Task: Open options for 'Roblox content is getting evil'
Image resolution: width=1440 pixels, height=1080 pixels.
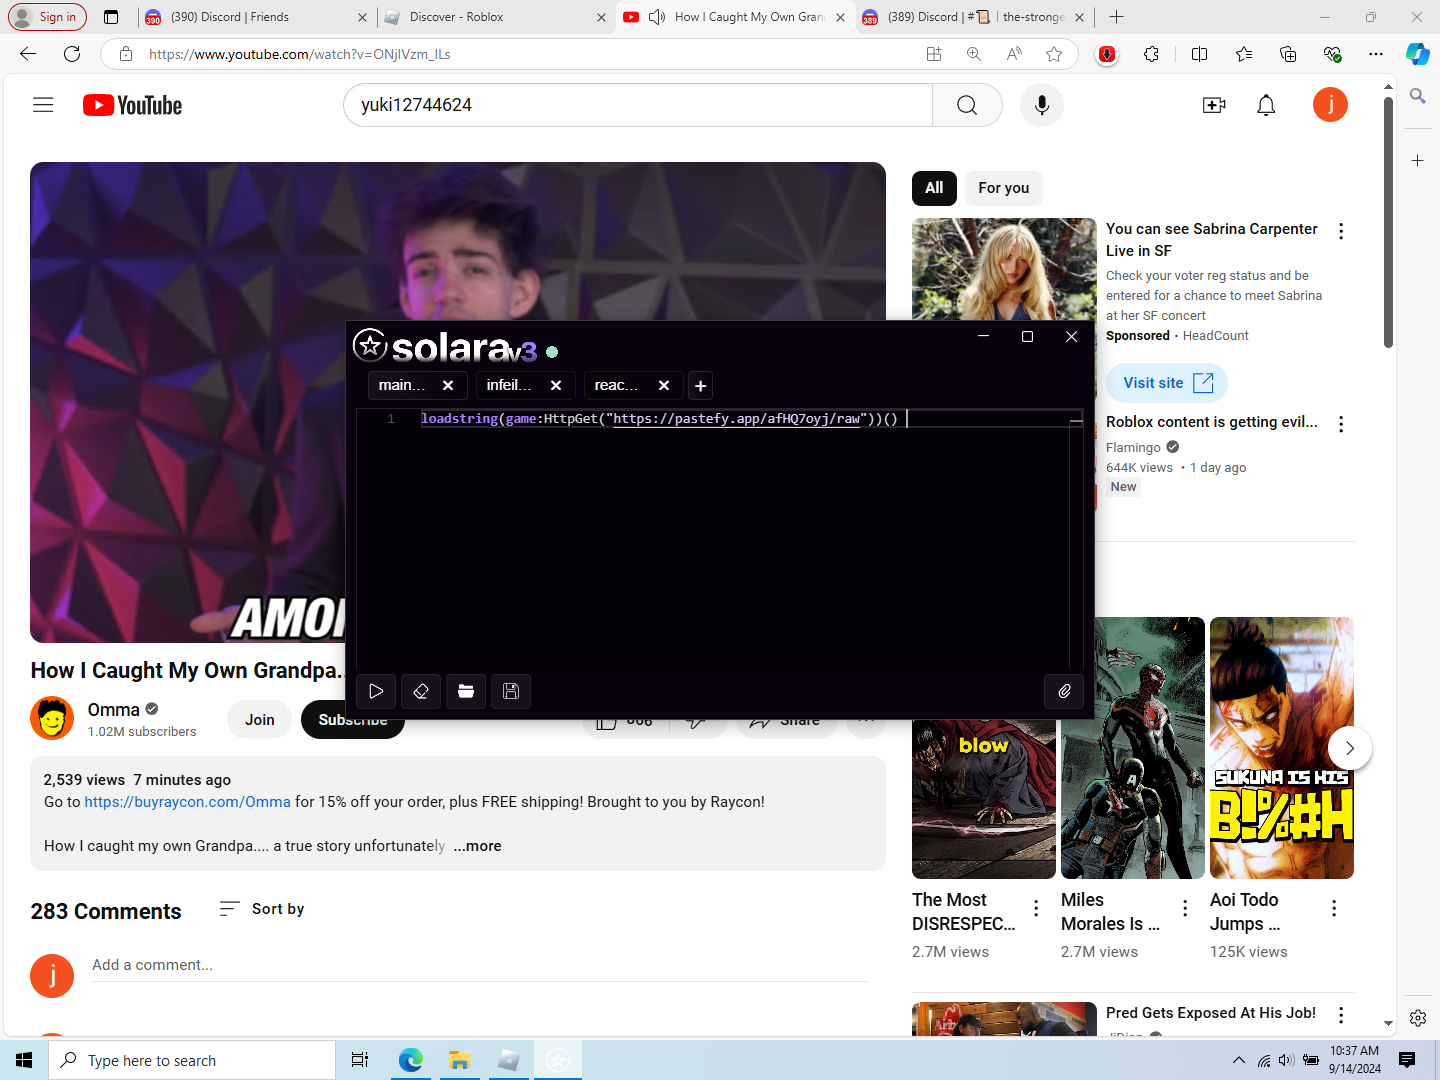Action: (x=1341, y=424)
